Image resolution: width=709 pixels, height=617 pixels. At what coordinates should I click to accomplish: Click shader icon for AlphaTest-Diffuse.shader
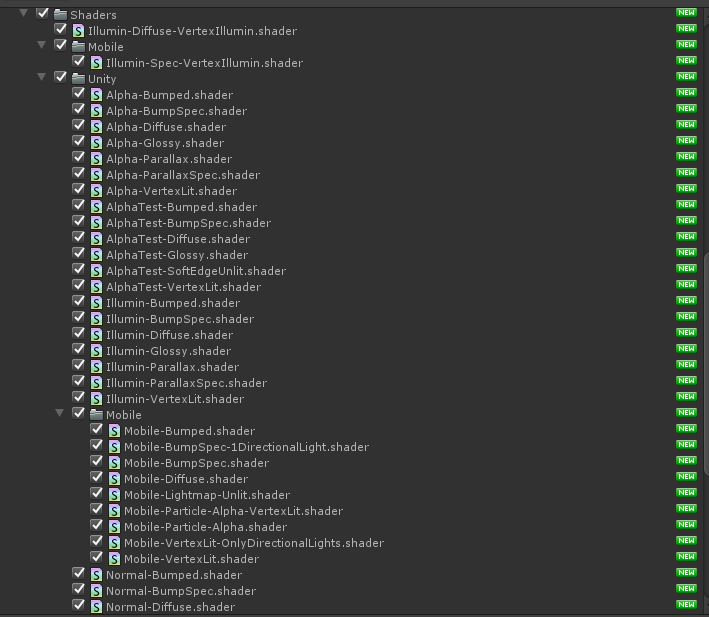point(96,239)
